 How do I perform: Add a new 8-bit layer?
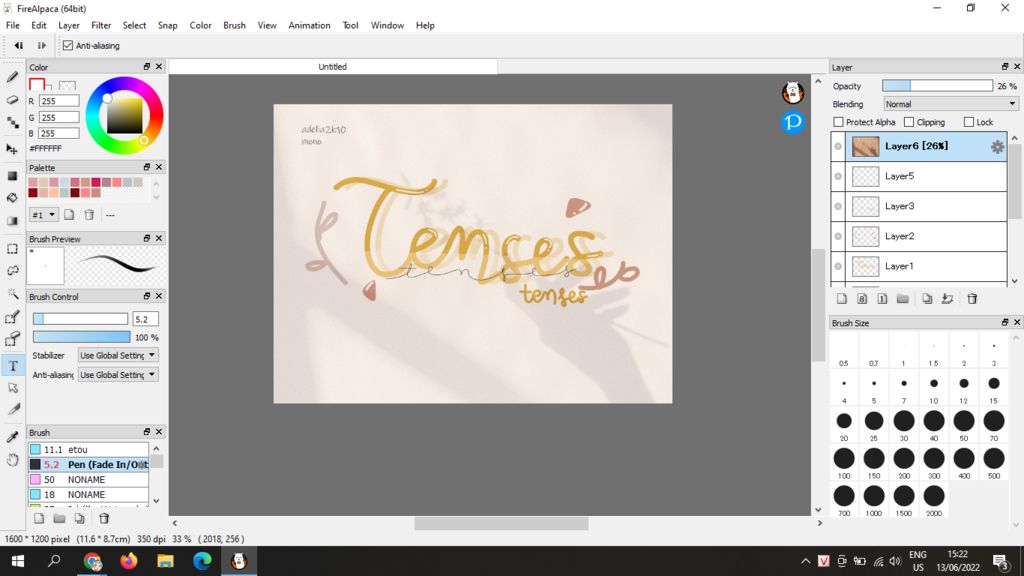[862, 299]
